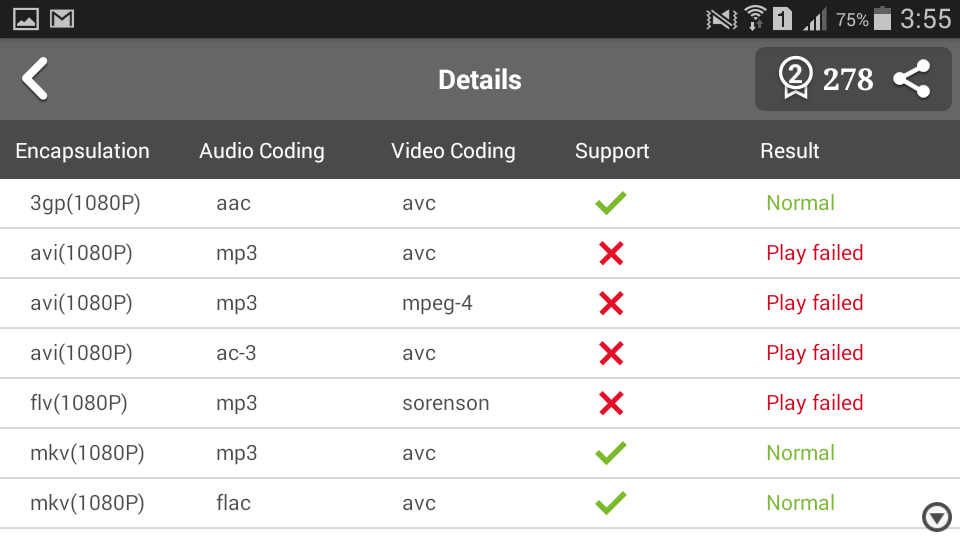
Task: Select the Result column header
Action: 790,151
